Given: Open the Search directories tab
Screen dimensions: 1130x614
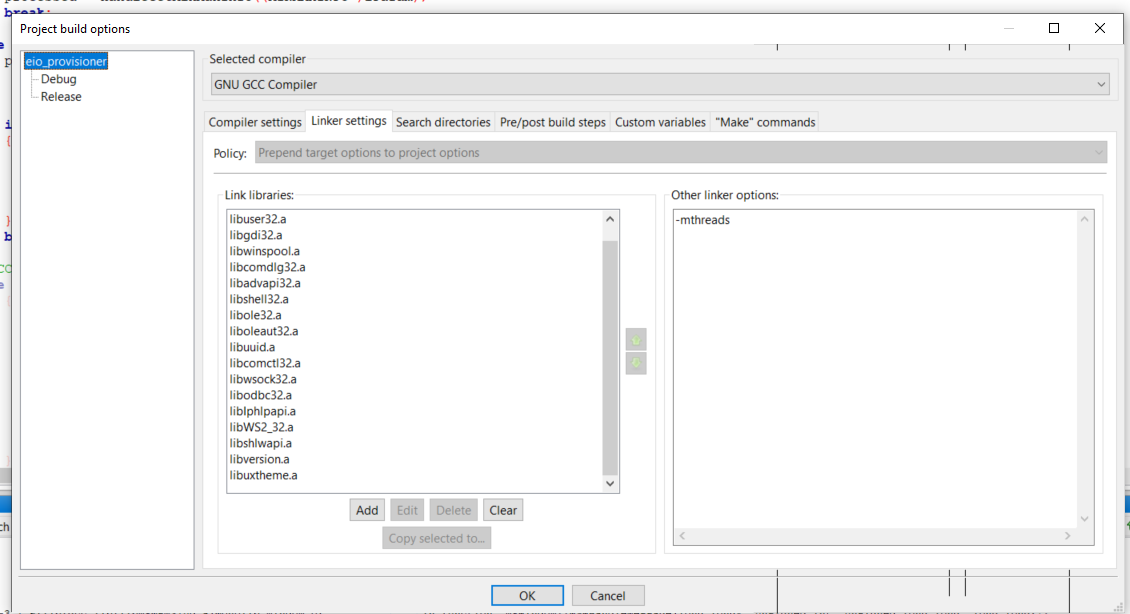Looking at the screenshot, I should pos(443,121).
